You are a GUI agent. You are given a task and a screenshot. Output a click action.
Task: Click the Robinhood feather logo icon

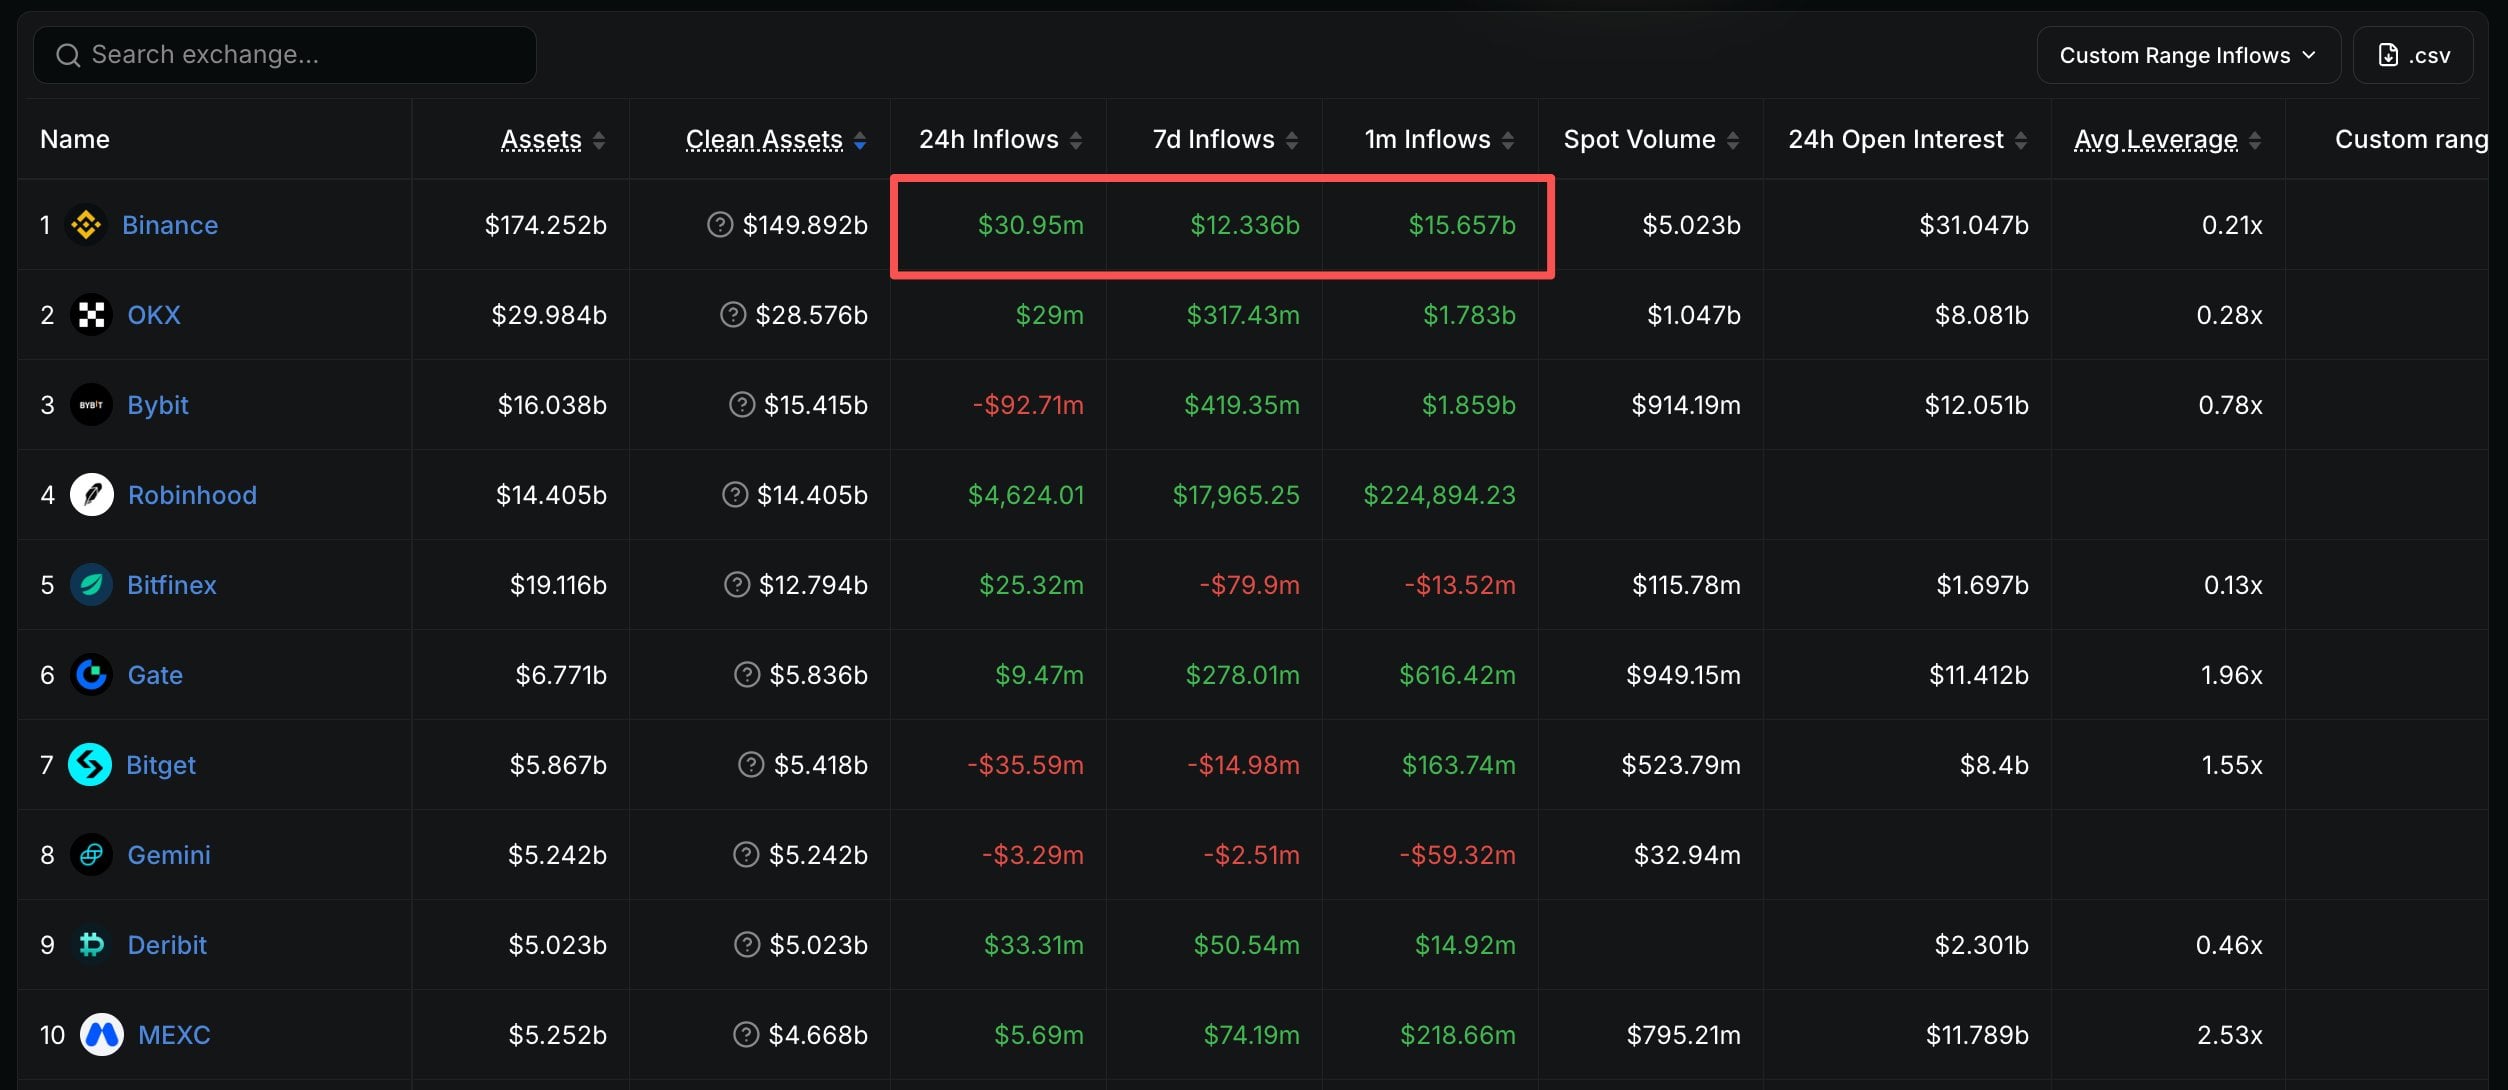91,495
